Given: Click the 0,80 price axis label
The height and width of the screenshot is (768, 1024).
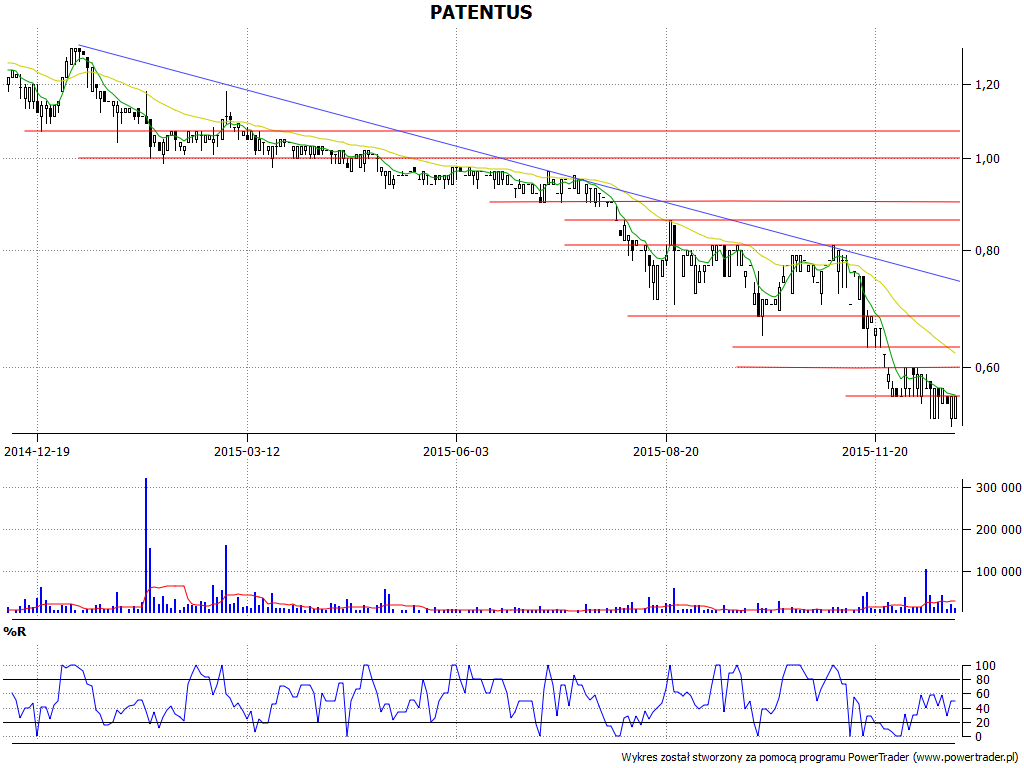Looking at the screenshot, I should coord(987,251).
